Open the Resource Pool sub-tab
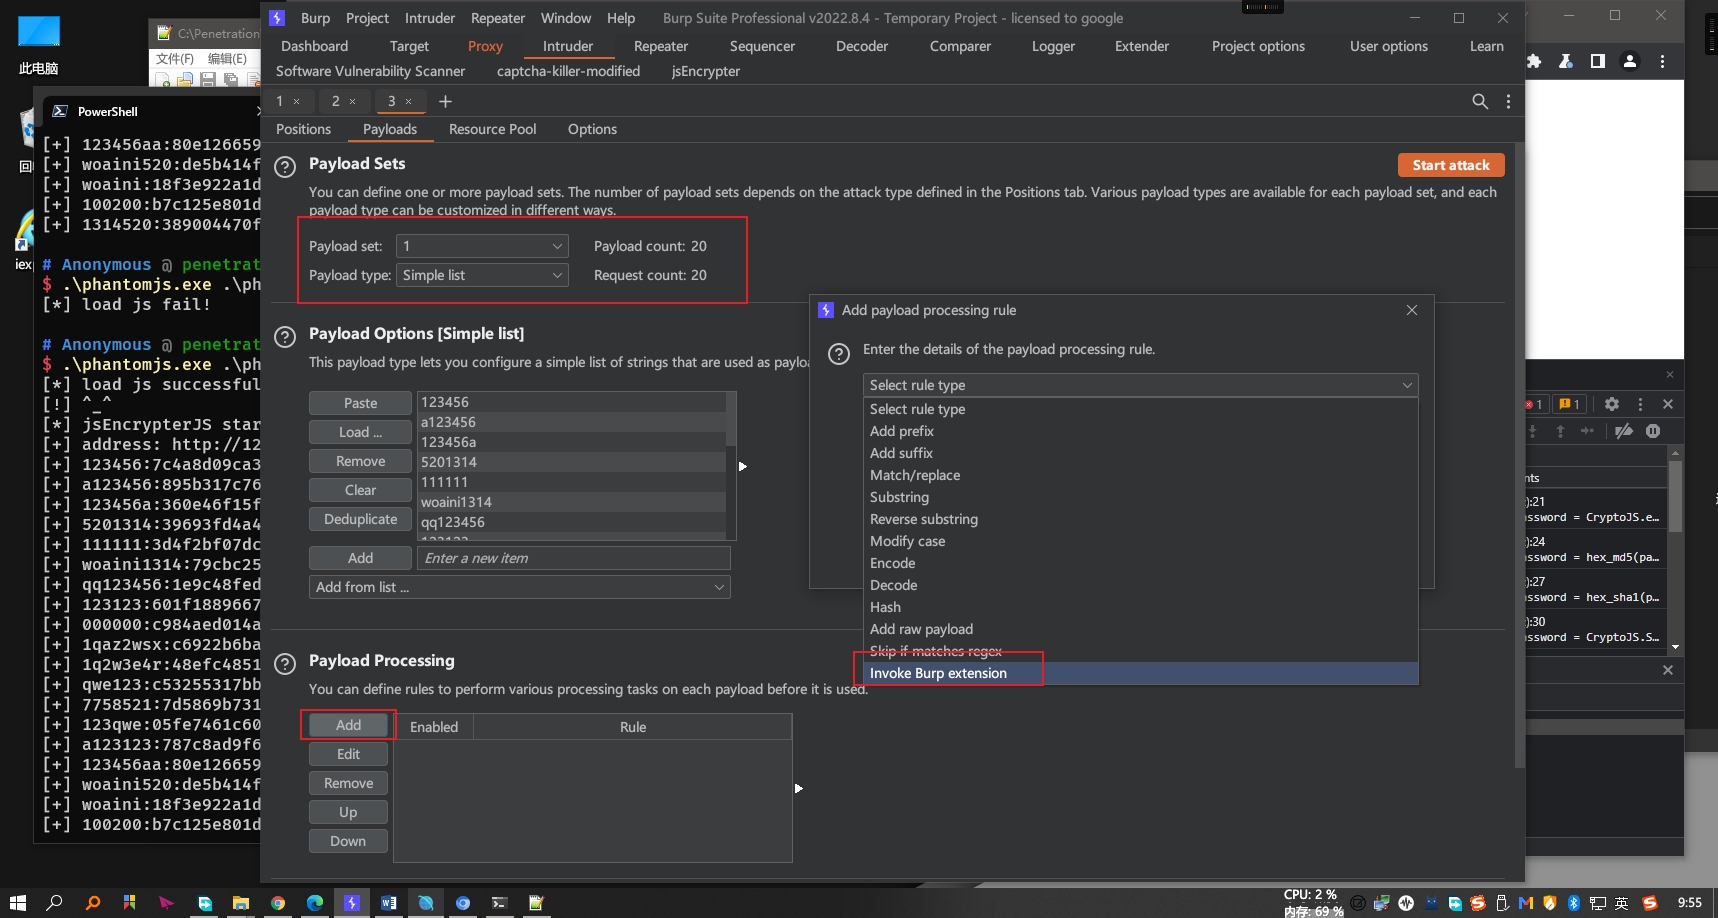1718x918 pixels. (492, 129)
